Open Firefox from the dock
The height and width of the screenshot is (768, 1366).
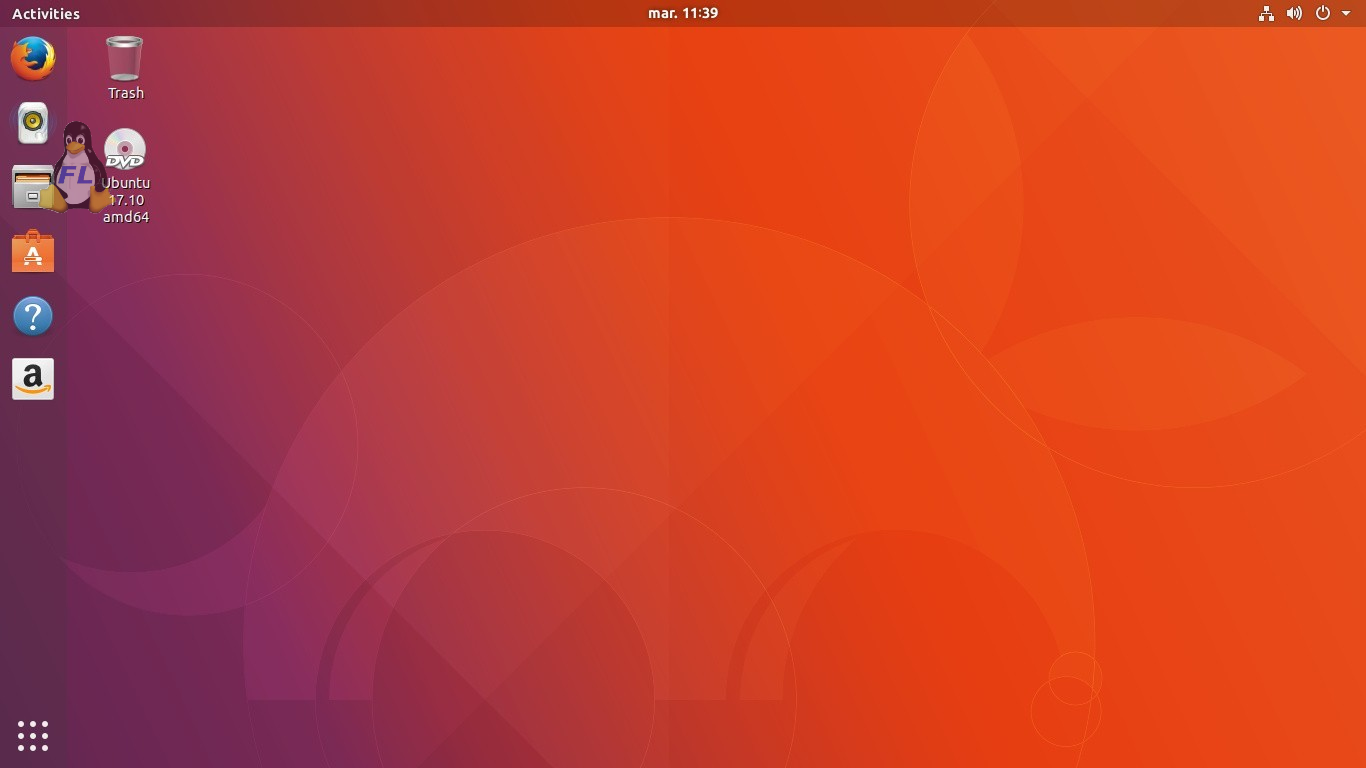[32, 58]
